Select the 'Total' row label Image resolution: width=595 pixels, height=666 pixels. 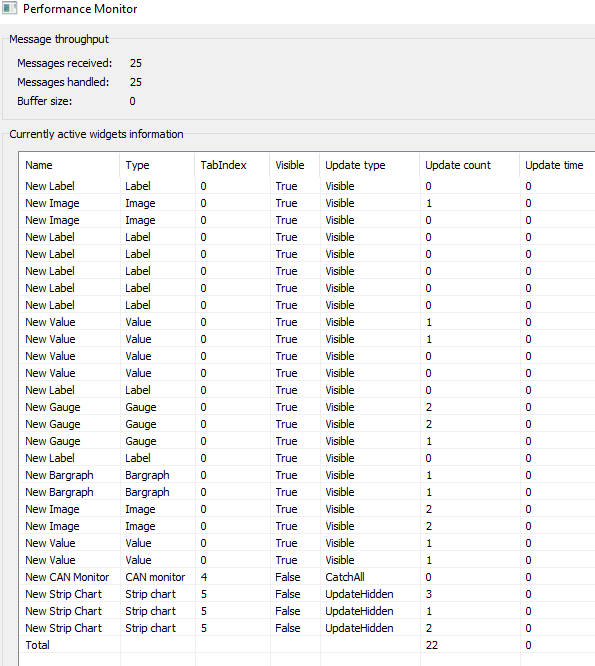pyautogui.click(x=37, y=645)
